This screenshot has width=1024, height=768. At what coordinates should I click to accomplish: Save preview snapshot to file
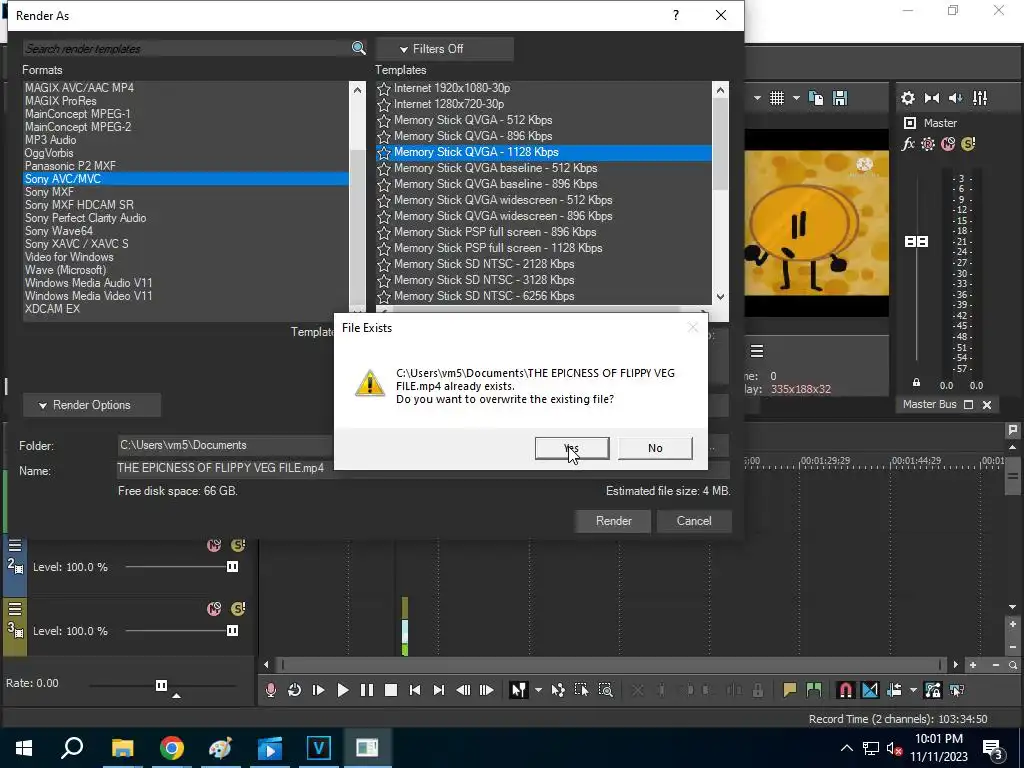[x=840, y=98]
